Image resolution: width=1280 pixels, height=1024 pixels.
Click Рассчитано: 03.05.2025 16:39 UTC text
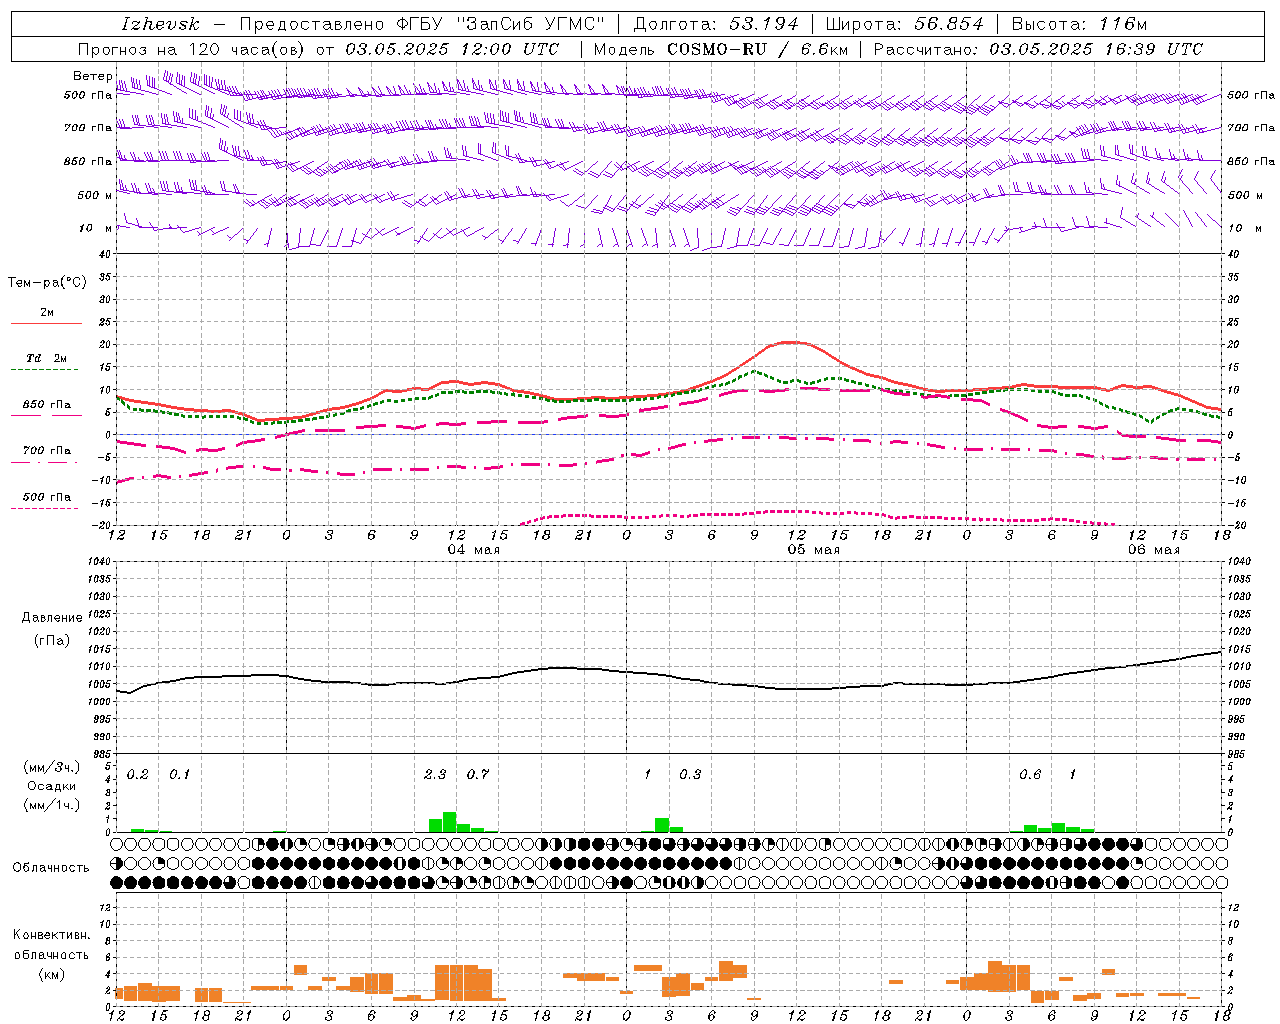[1038, 49]
